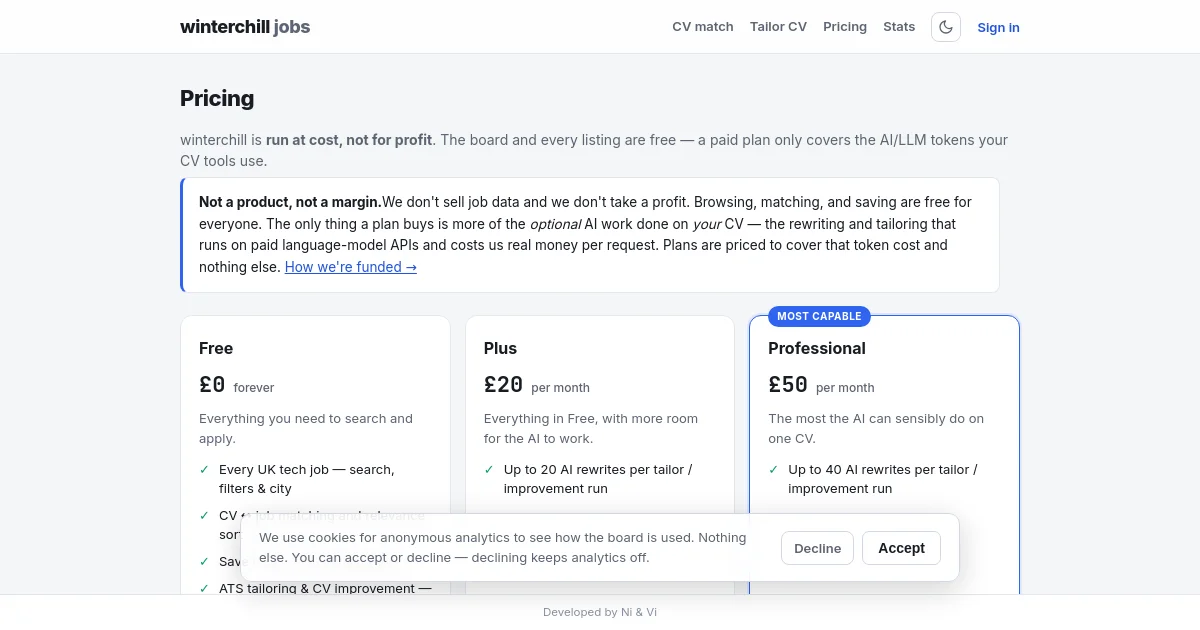Viewport: 1200px width, 630px height.
Task: Click the Plus plan heading
Action: point(500,348)
